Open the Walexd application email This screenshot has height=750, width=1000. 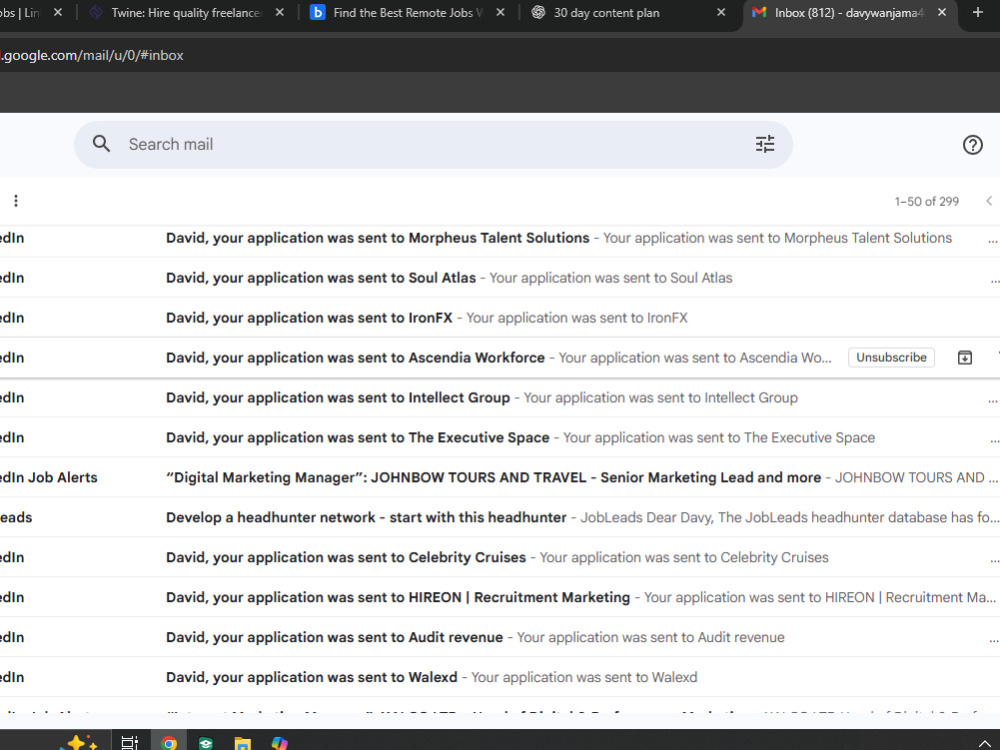500,677
